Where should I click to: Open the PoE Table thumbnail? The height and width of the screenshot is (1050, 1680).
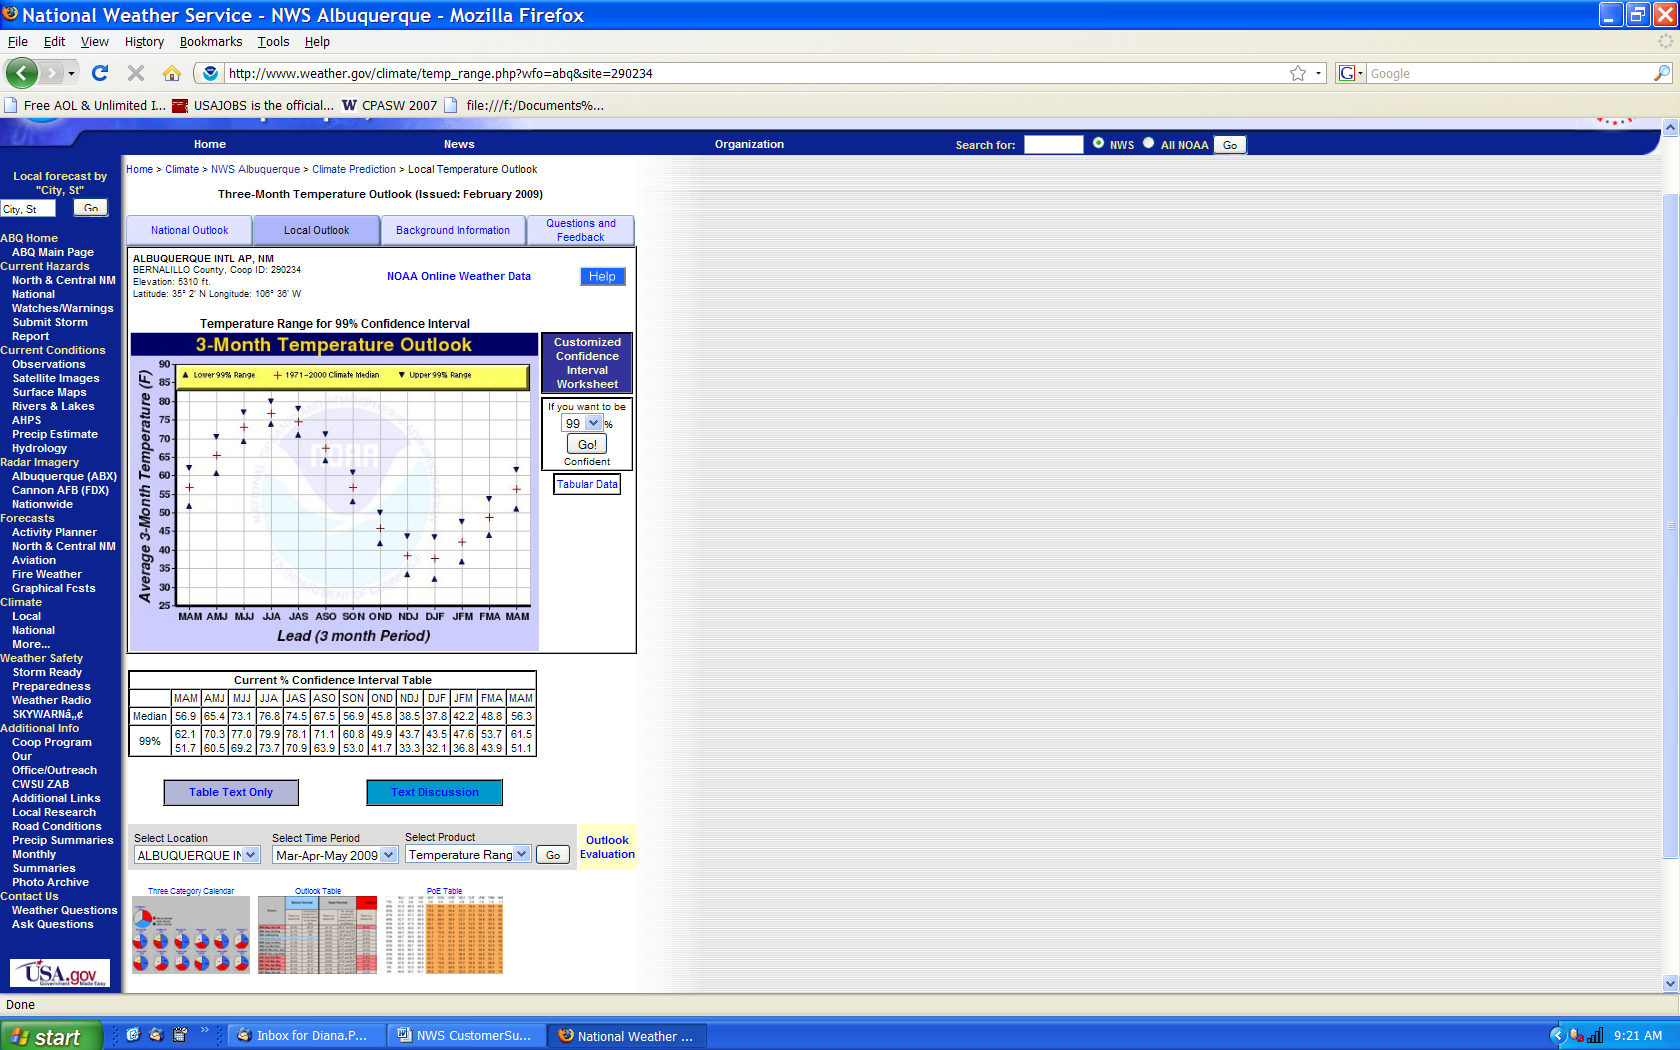[x=445, y=934]
